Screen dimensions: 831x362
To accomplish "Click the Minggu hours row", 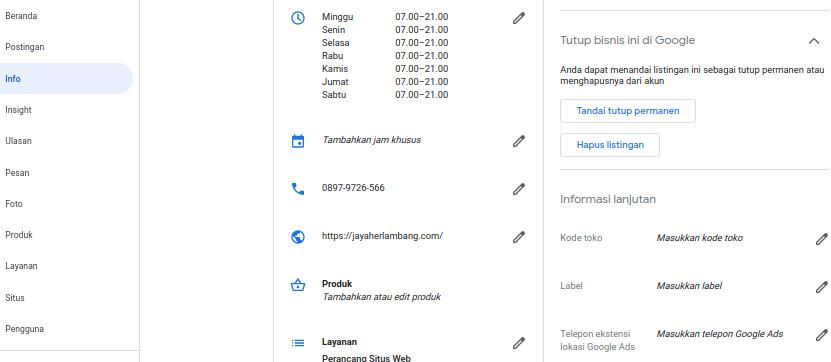I will [x=385, y=17].
